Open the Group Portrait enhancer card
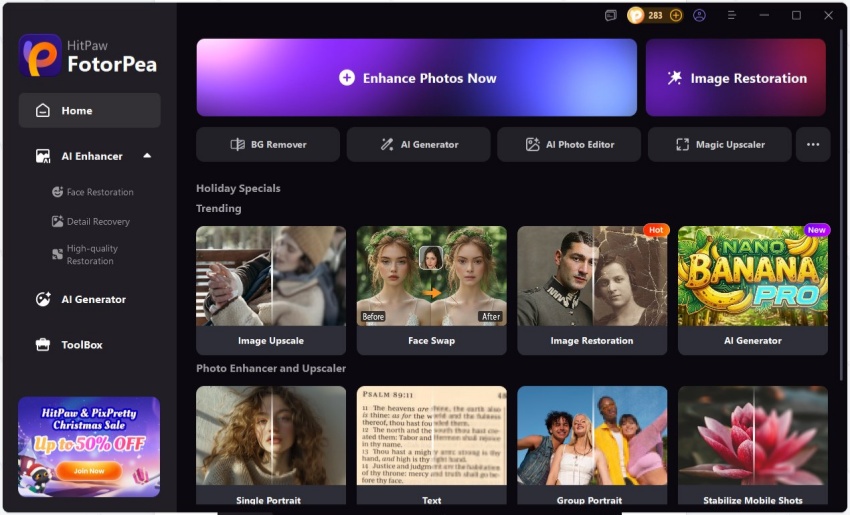 pyautogui.click(x=592, y=446)
